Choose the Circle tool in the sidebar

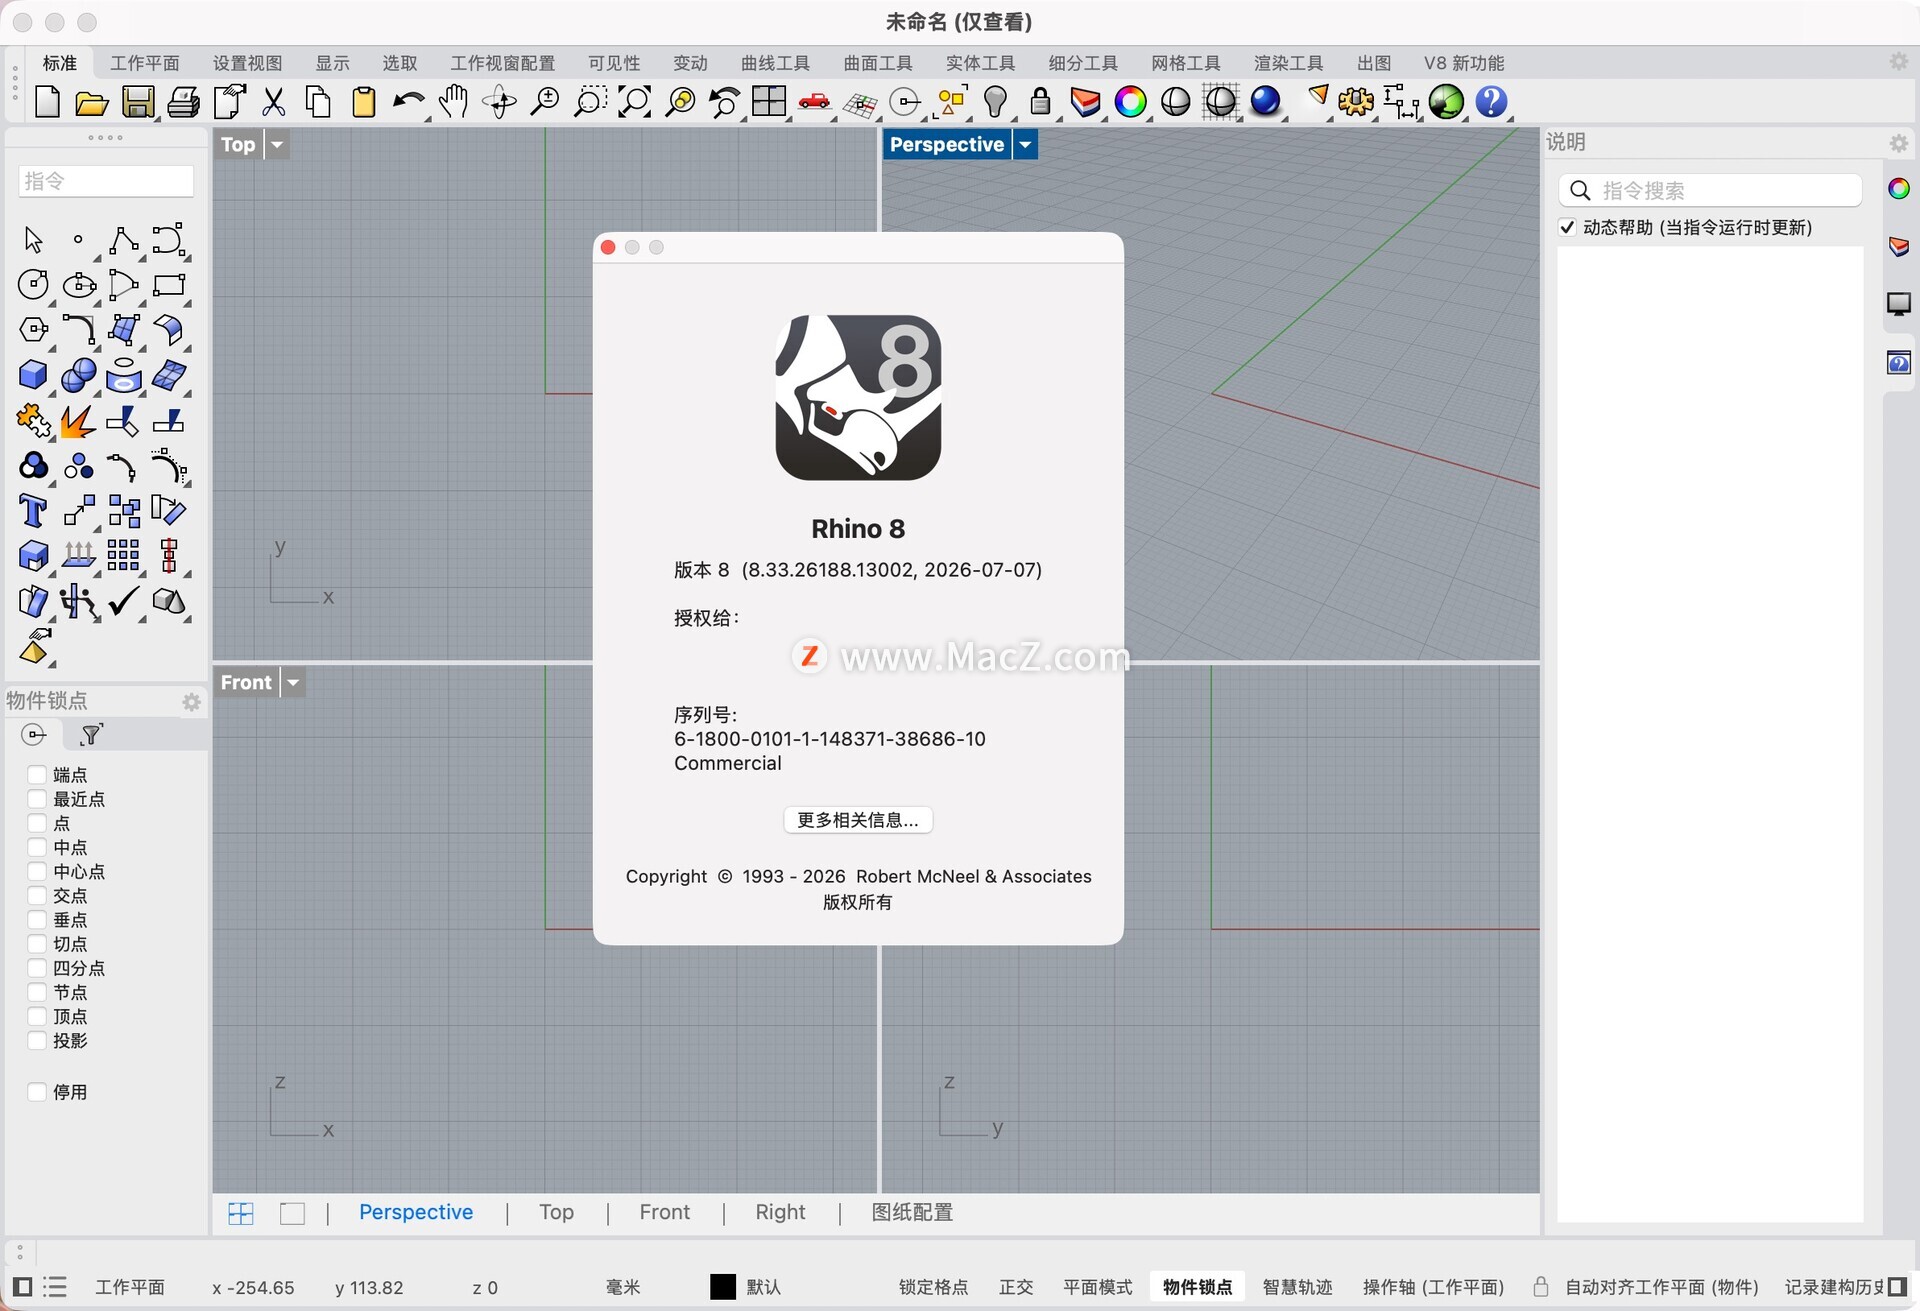click(33, 285)
